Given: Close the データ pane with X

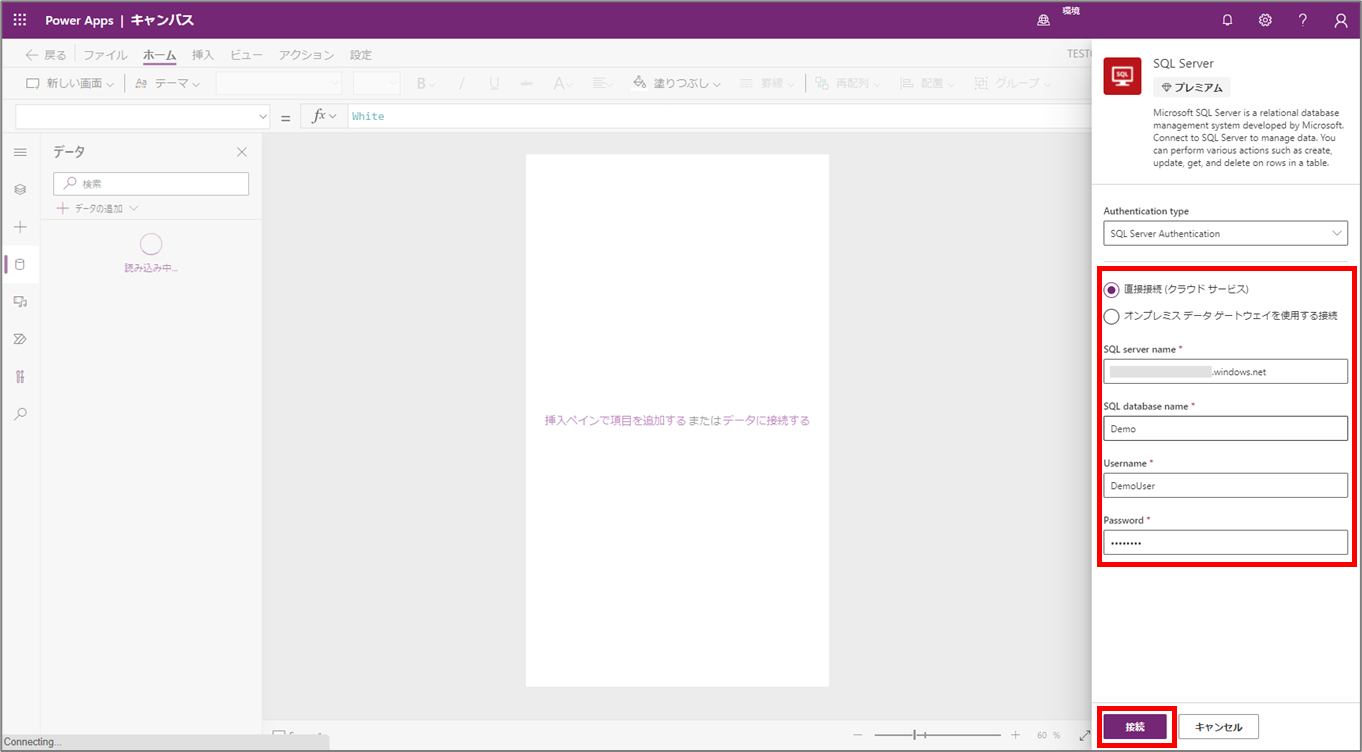Looking at the screenshot, I should tap(241, 152).
